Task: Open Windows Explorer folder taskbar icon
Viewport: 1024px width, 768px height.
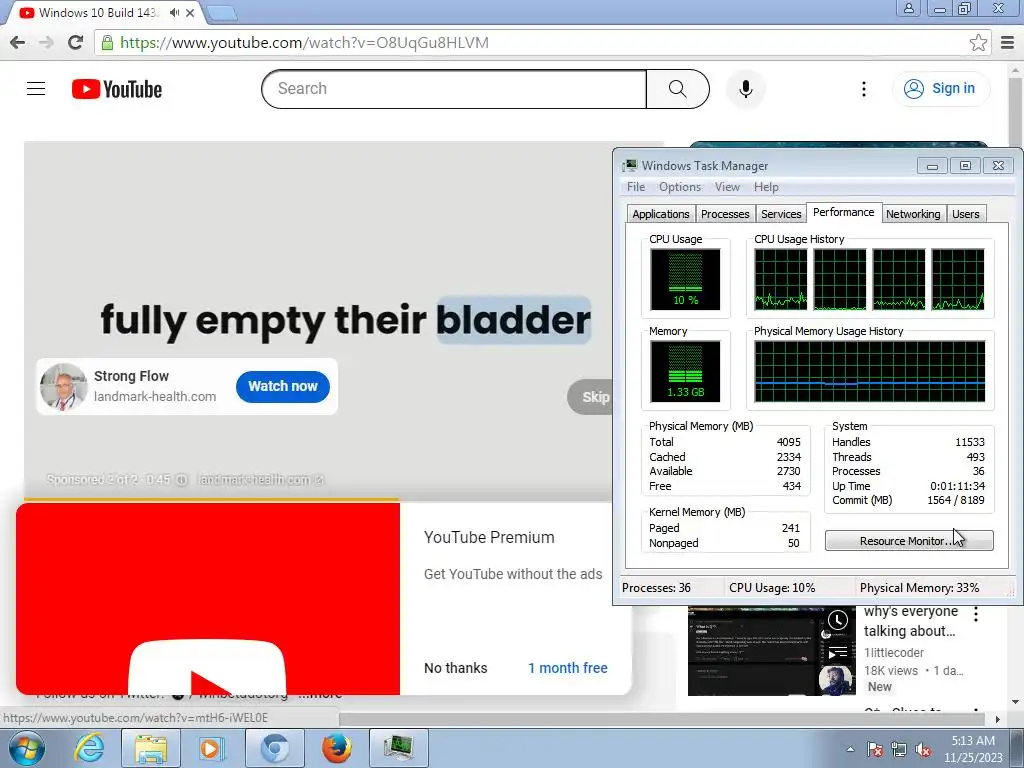Action: tap(151, 748)
